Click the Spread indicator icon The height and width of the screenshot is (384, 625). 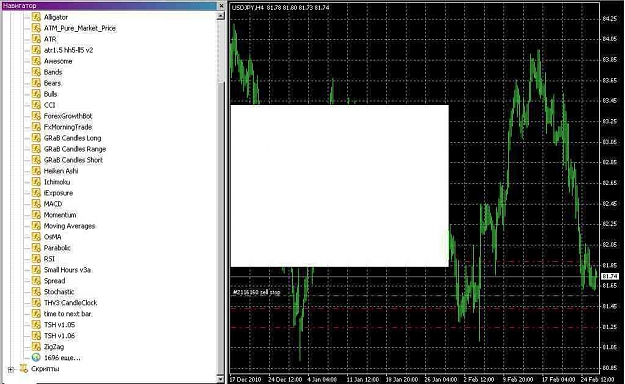point(36,281)
